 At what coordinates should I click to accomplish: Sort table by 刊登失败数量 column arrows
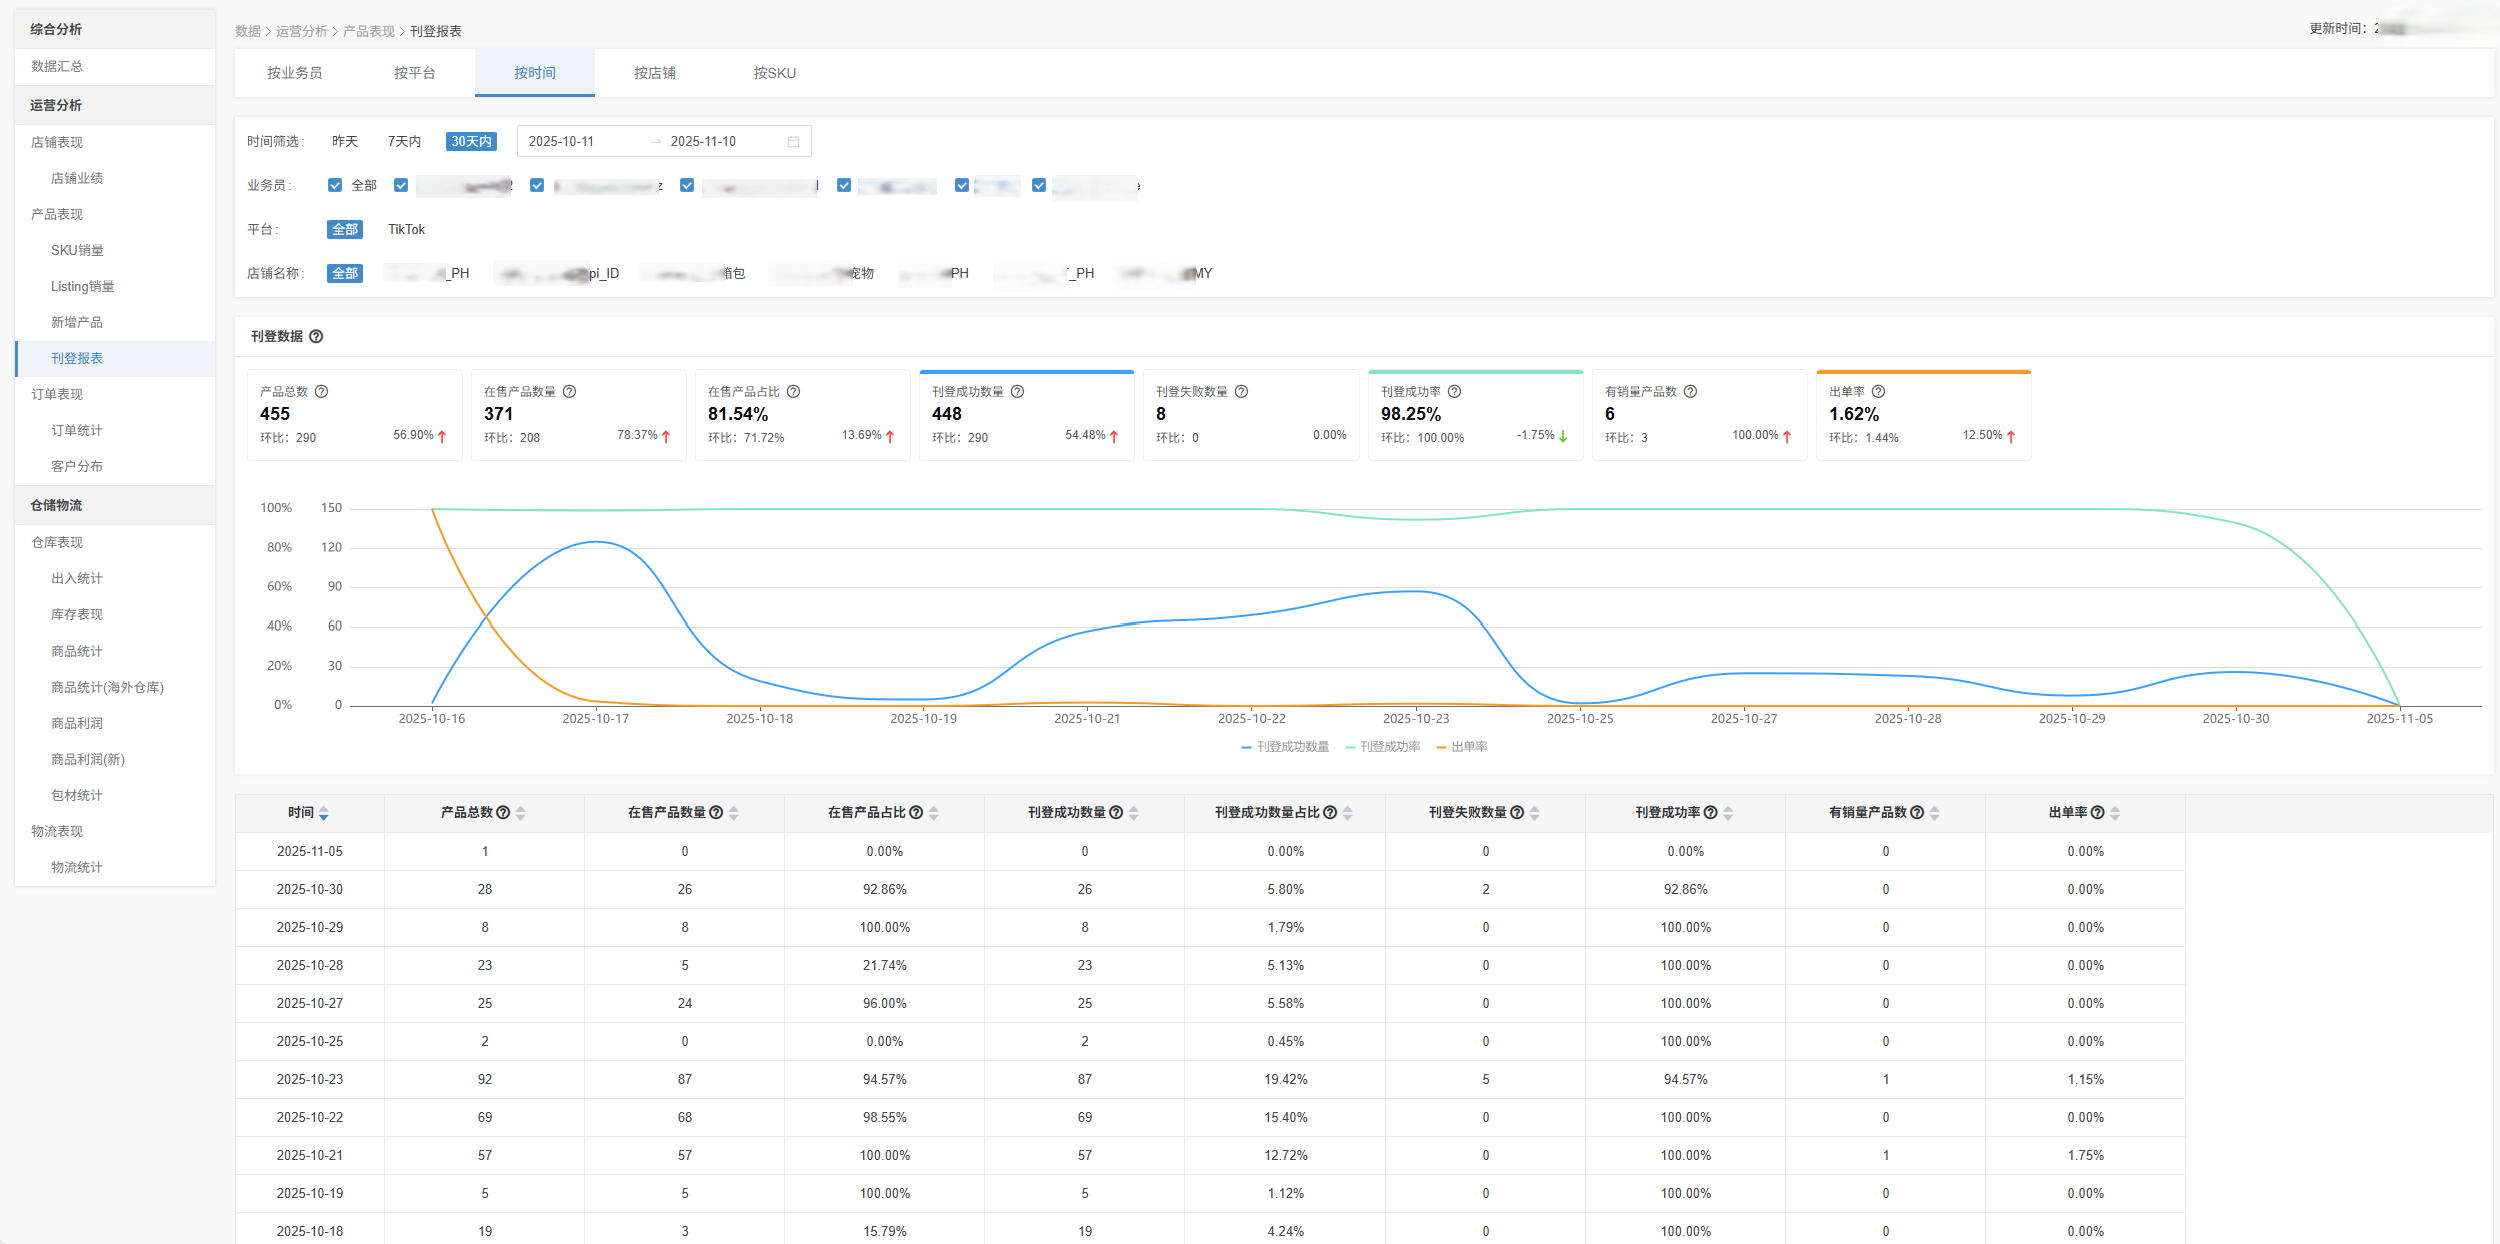tap(1535, 814)
